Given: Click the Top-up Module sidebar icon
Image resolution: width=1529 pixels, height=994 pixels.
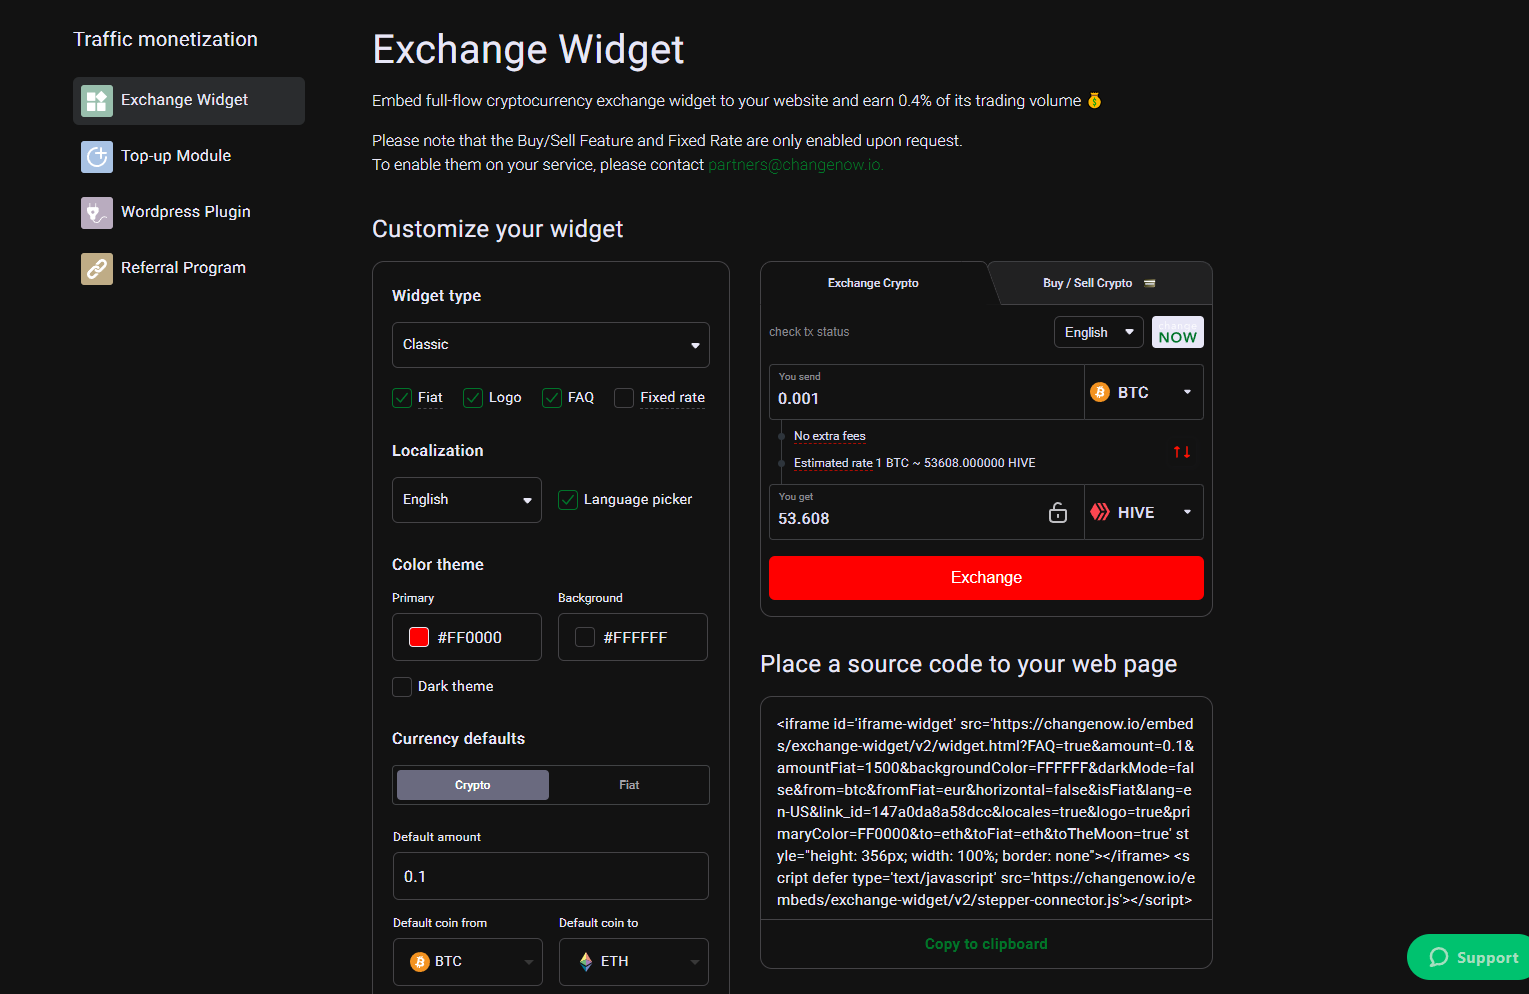Looking at the screenshot, I should [97, 157].
